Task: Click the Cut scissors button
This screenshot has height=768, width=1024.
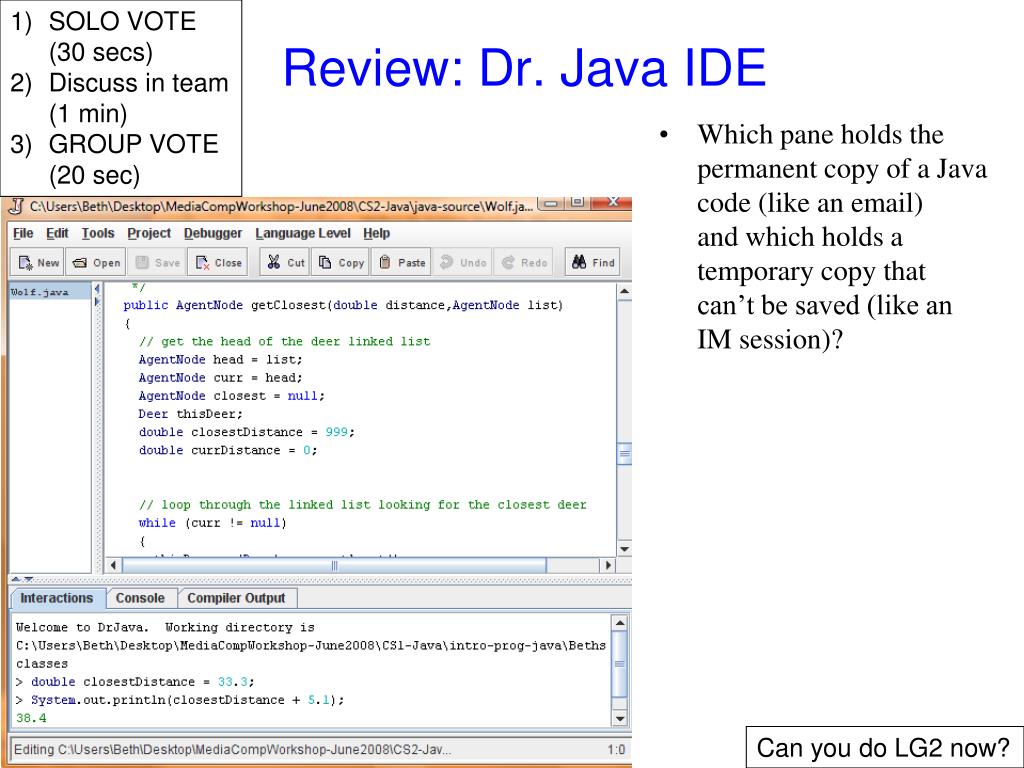Action: pyautogui.click(x=286, y=263)
